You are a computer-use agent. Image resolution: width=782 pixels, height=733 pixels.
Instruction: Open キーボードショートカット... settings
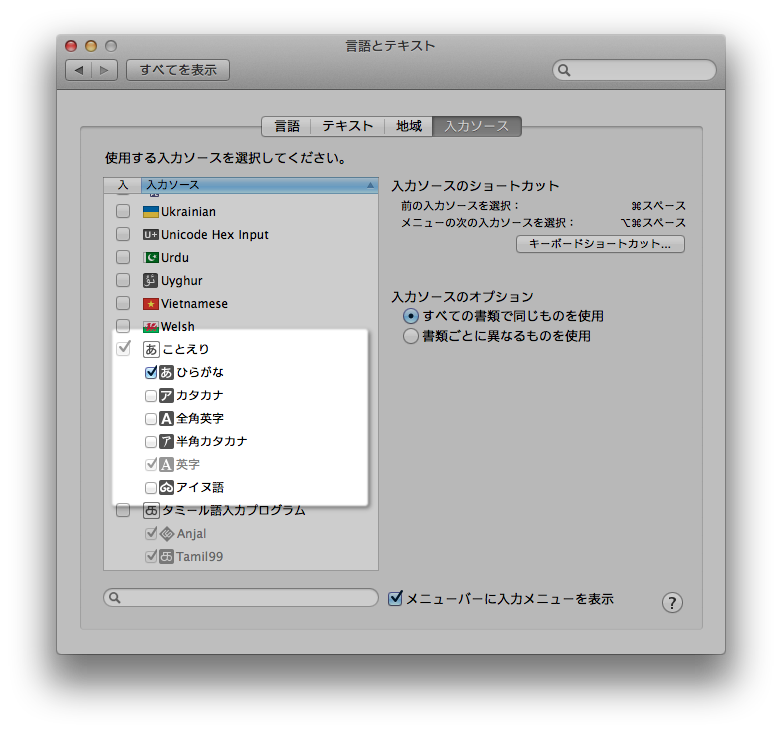pos(600,244)
